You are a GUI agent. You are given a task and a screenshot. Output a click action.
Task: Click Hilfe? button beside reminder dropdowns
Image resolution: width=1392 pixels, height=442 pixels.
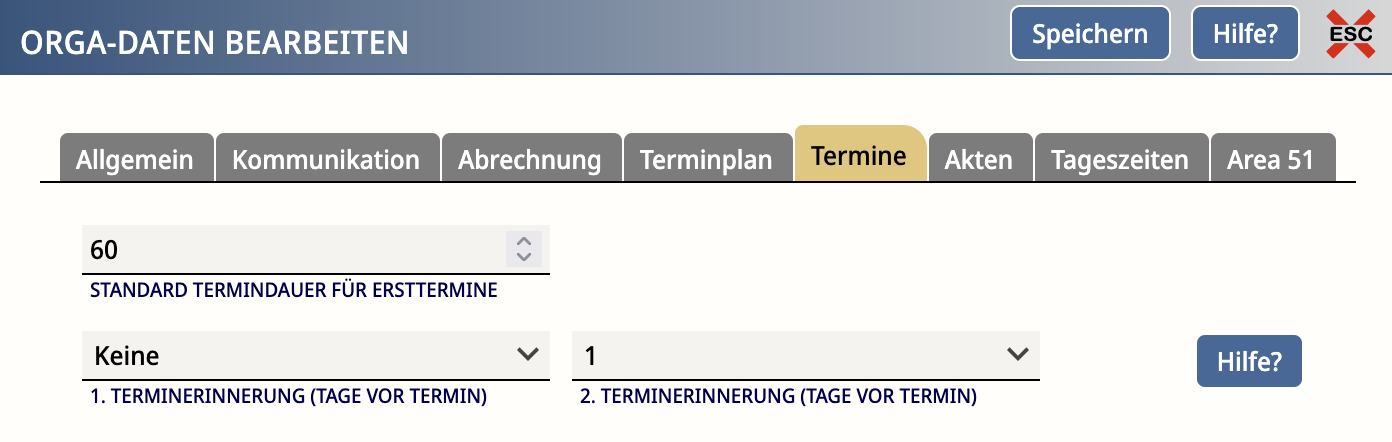coord(1249,361)
